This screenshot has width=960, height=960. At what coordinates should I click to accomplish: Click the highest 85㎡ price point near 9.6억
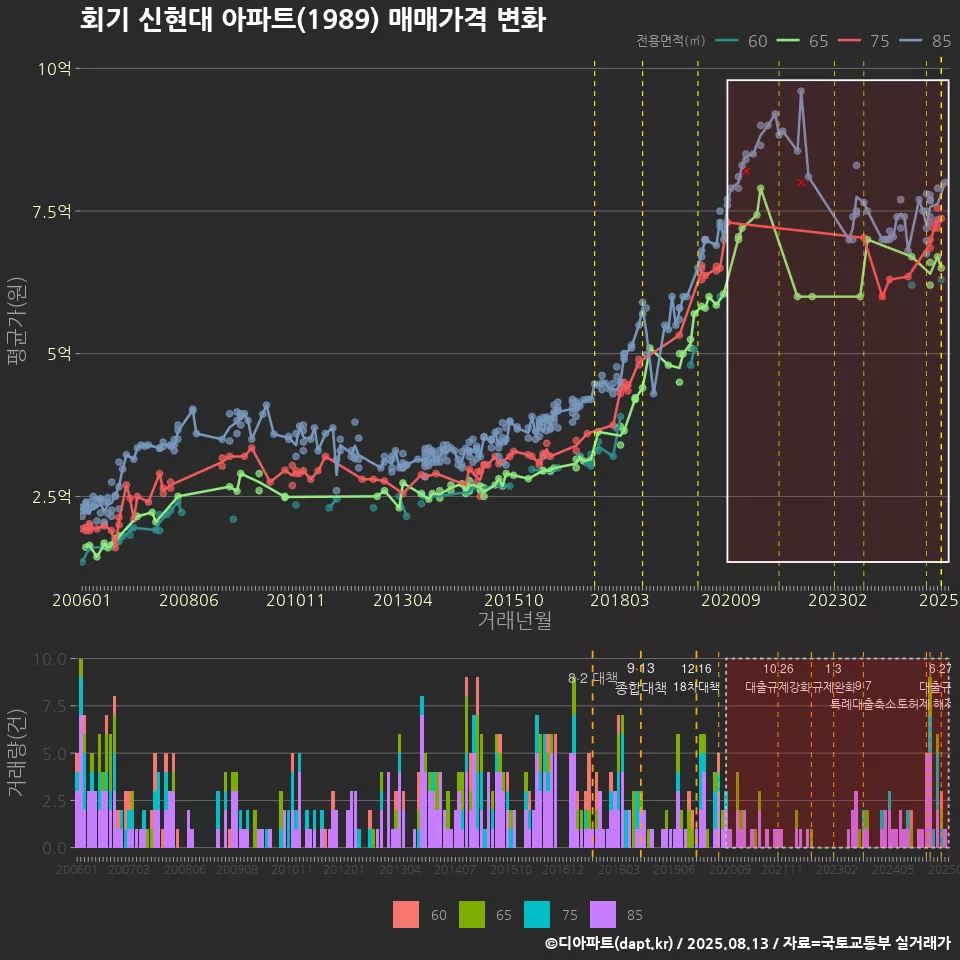click(x=801, y=91)
